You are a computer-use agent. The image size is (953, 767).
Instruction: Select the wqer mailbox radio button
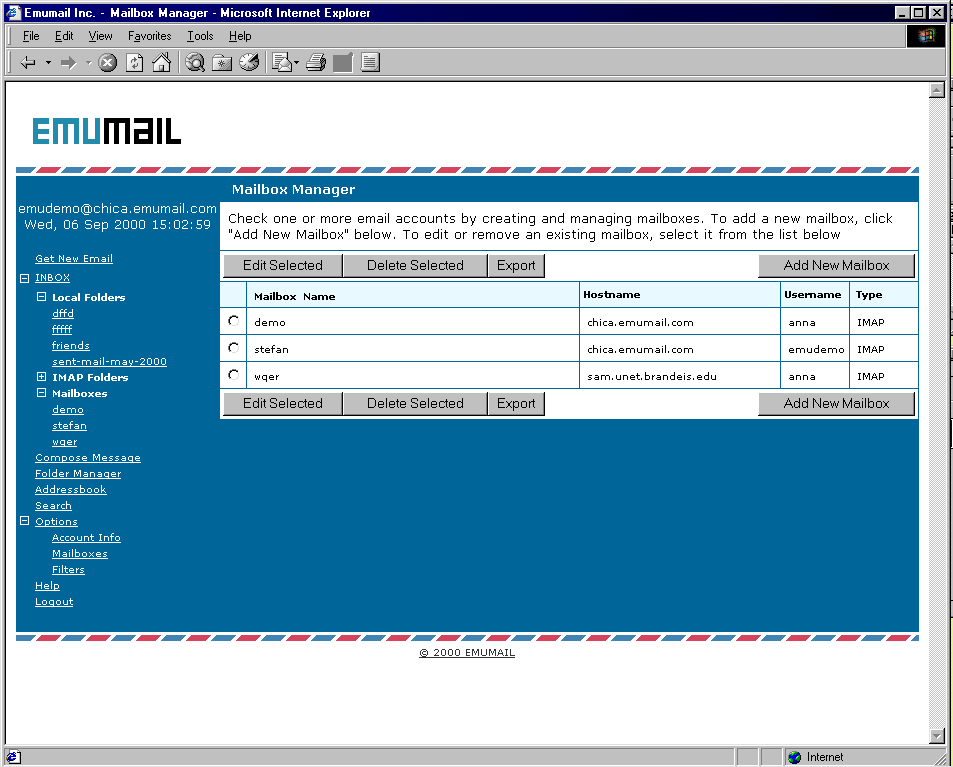234,375
